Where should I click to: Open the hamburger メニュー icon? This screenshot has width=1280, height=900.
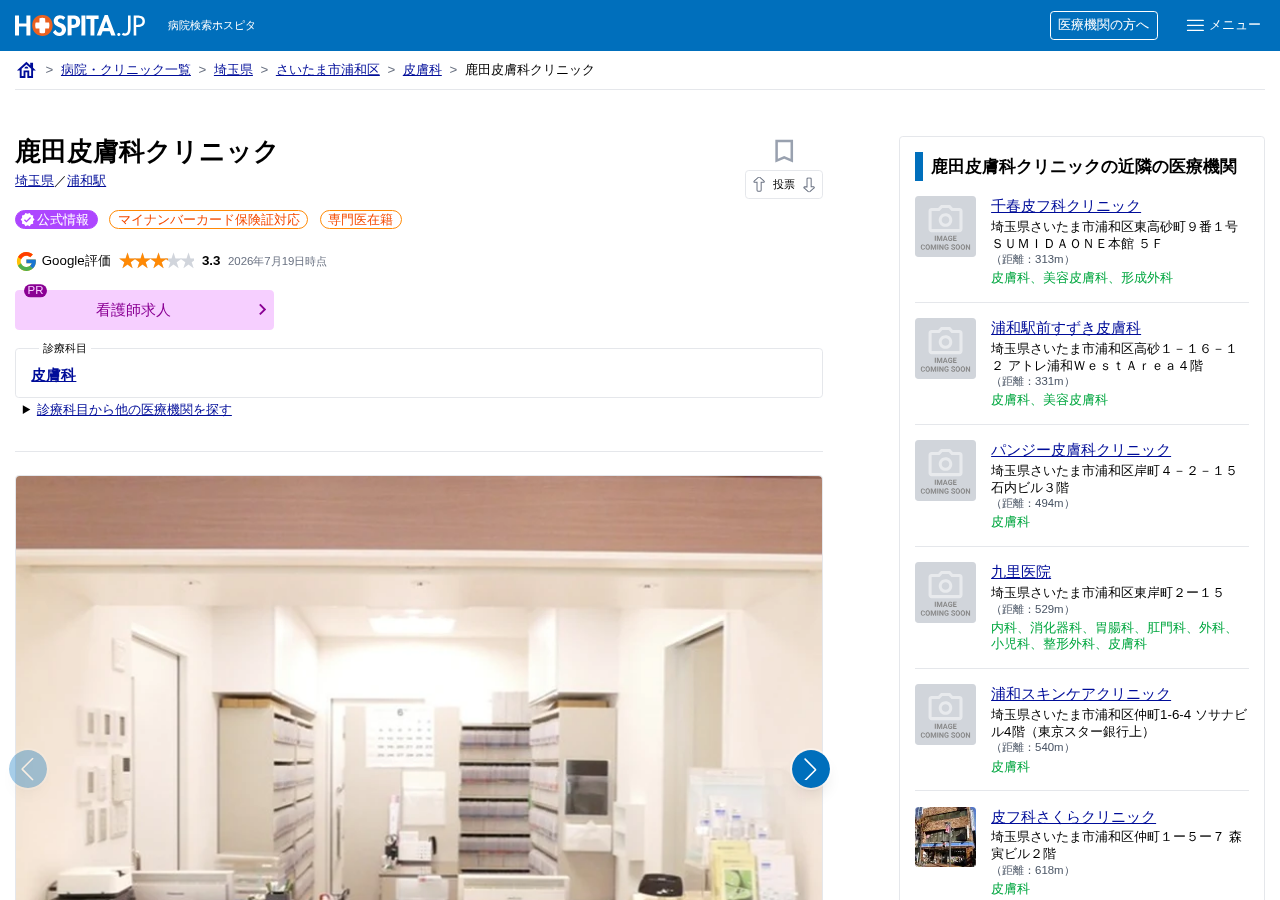pyautogui.click(x=1195, y=25)
